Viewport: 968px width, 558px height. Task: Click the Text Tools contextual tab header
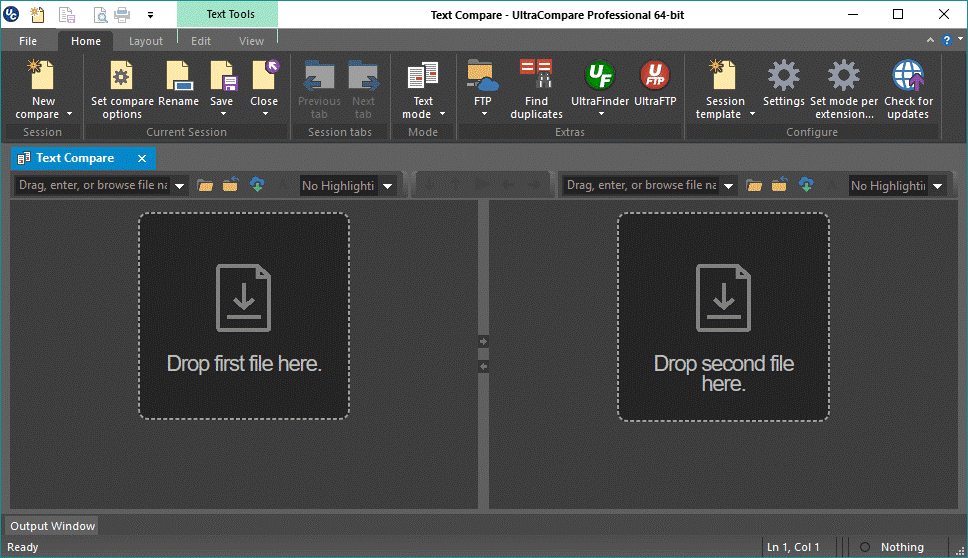(227, 14)
